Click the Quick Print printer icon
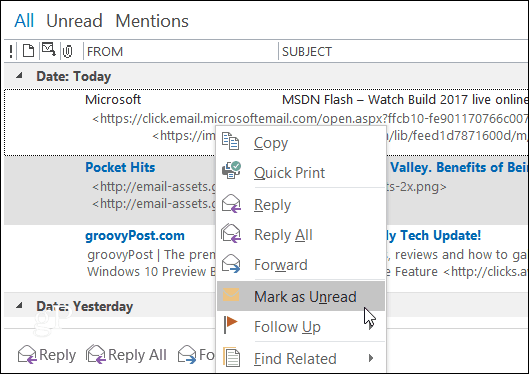The width and height of the screenshot is (529, 374). click(x=231, y=170)
